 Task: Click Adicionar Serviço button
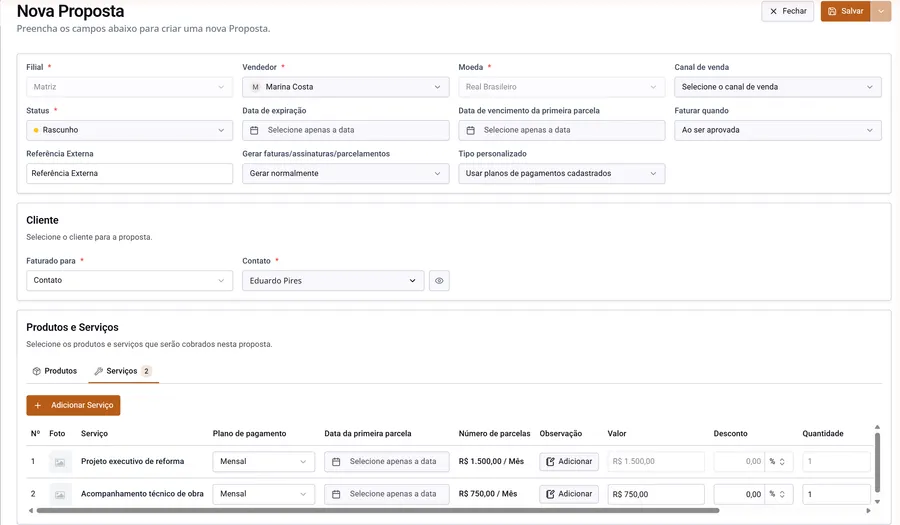click(73, 405)
